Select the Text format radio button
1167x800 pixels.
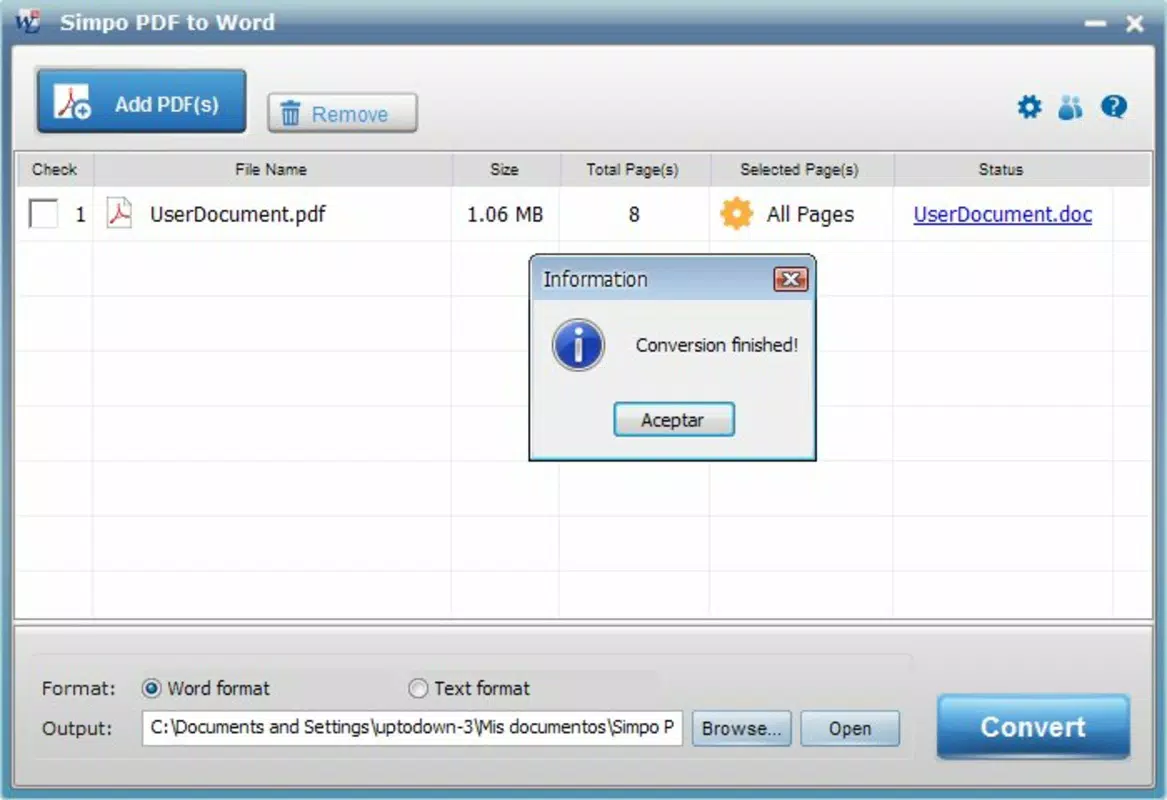tap(418, 688)
